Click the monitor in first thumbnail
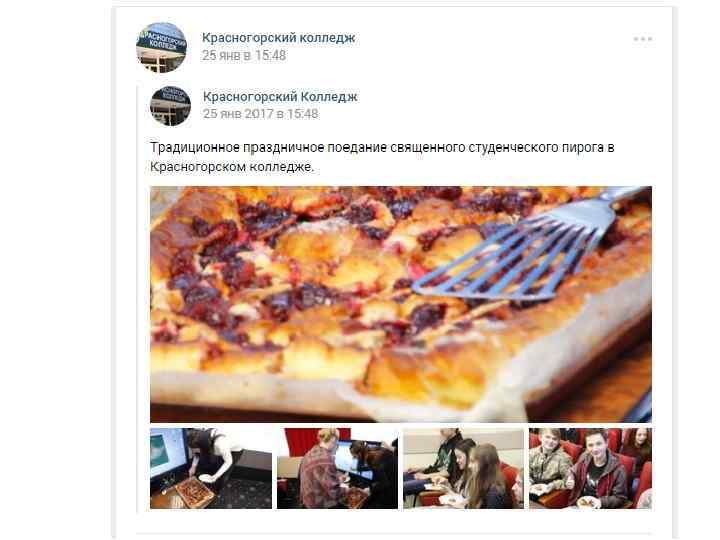Screen dimensions: 720x540 point(168,455)
